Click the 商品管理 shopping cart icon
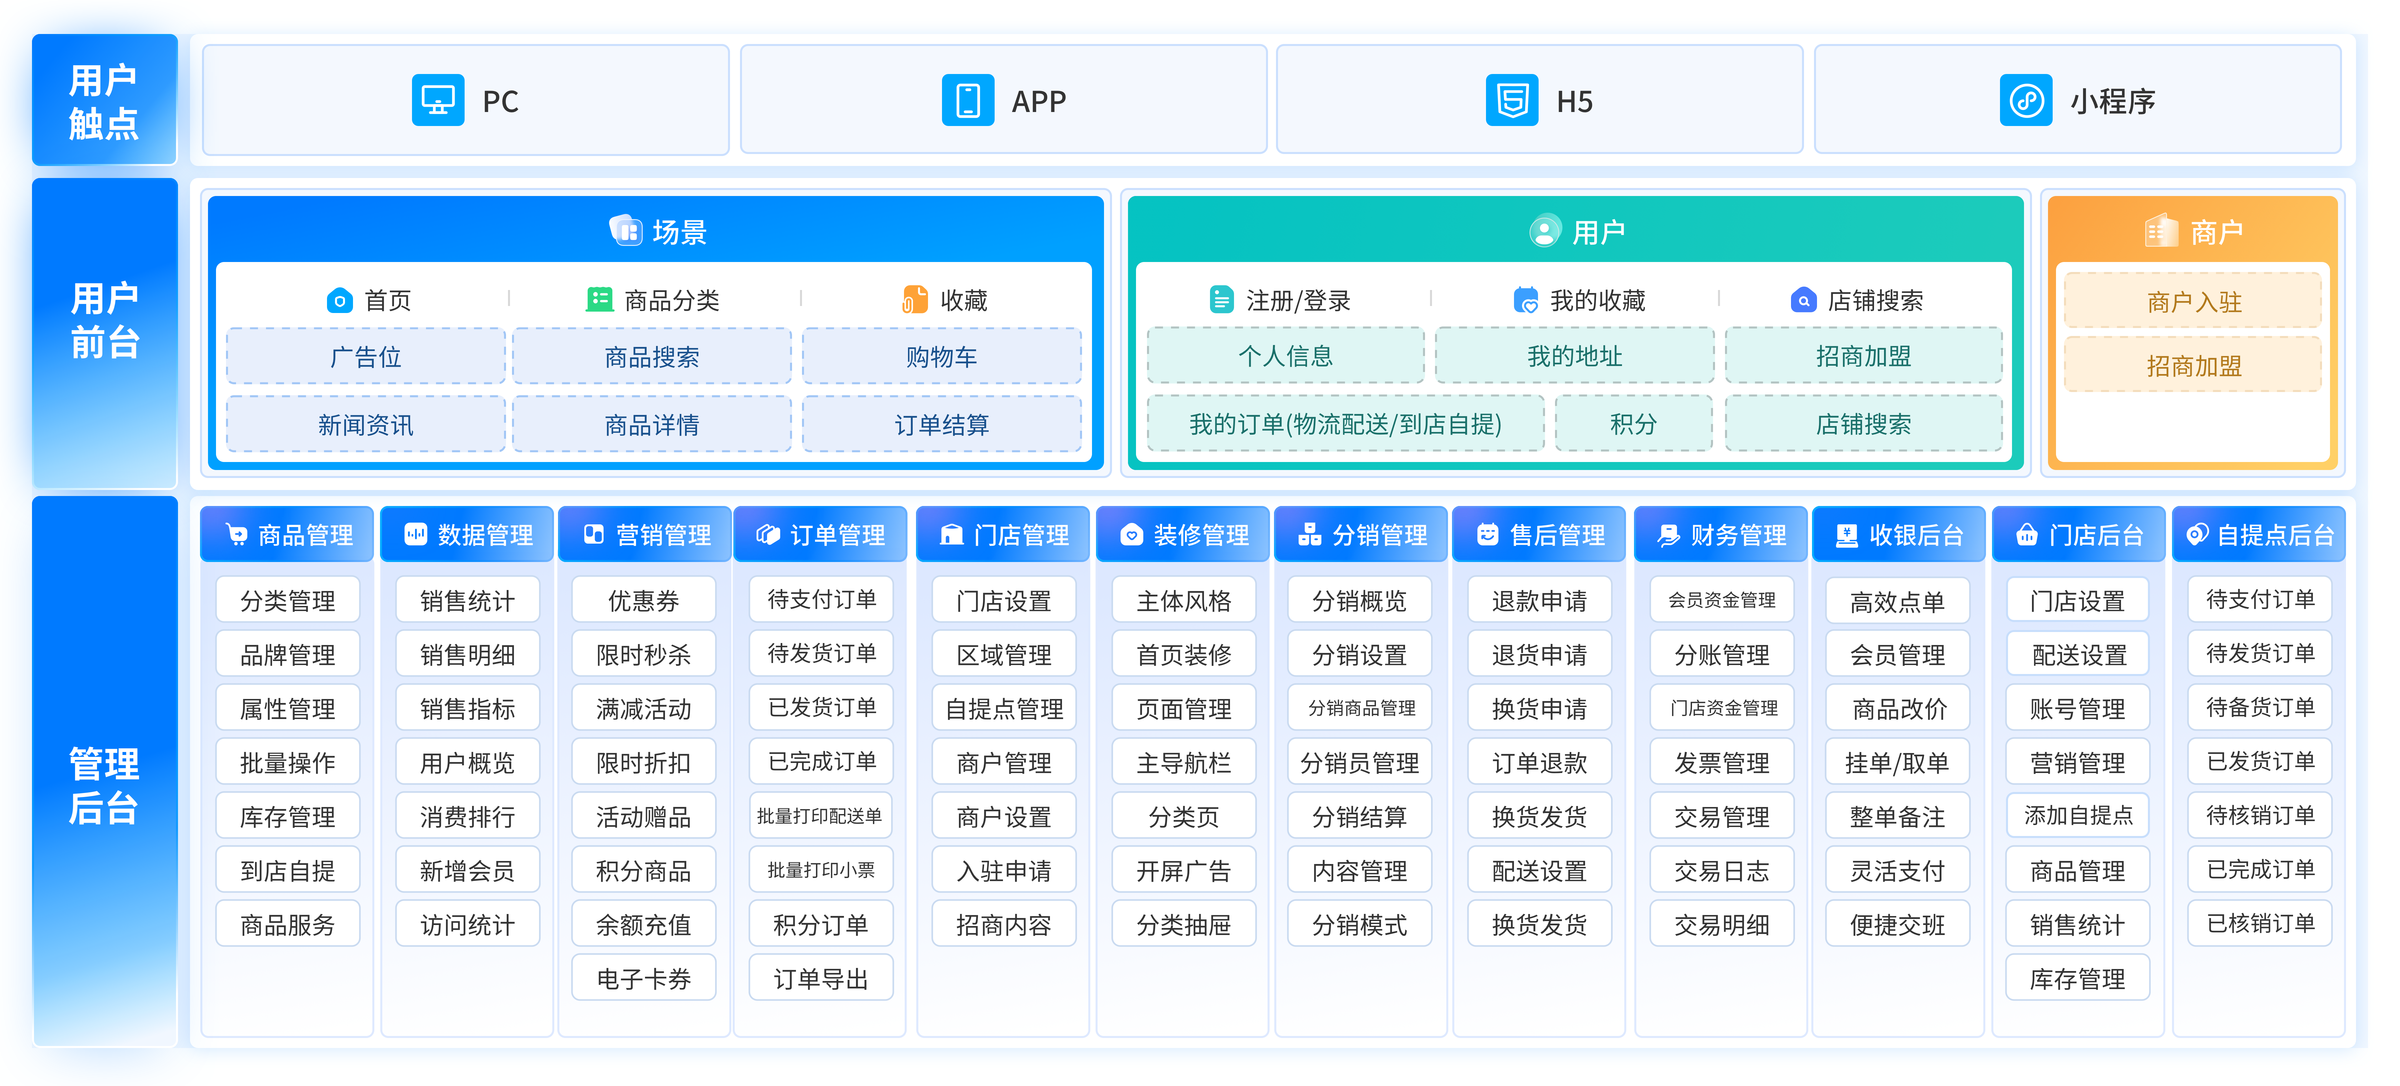This screenshot has height=1086, width=2400. (238, 534)
